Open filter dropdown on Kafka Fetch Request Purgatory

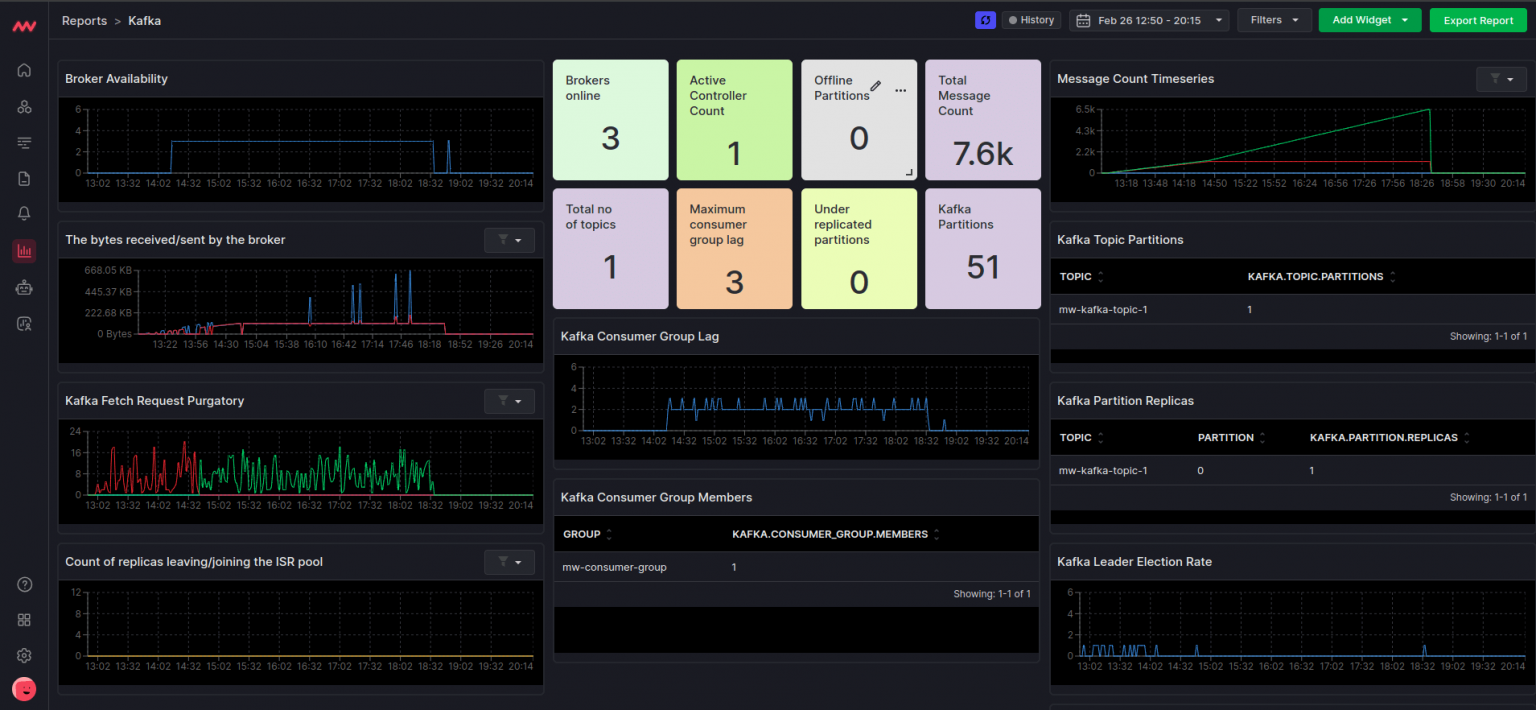coord(509,401)
